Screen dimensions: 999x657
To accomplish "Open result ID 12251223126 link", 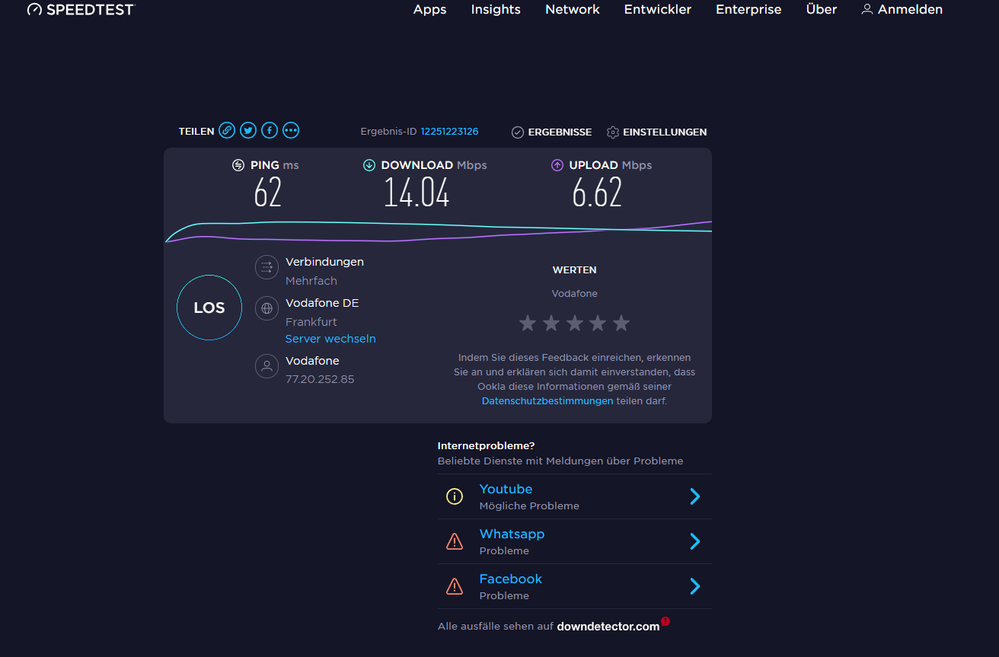I will 449,131.
